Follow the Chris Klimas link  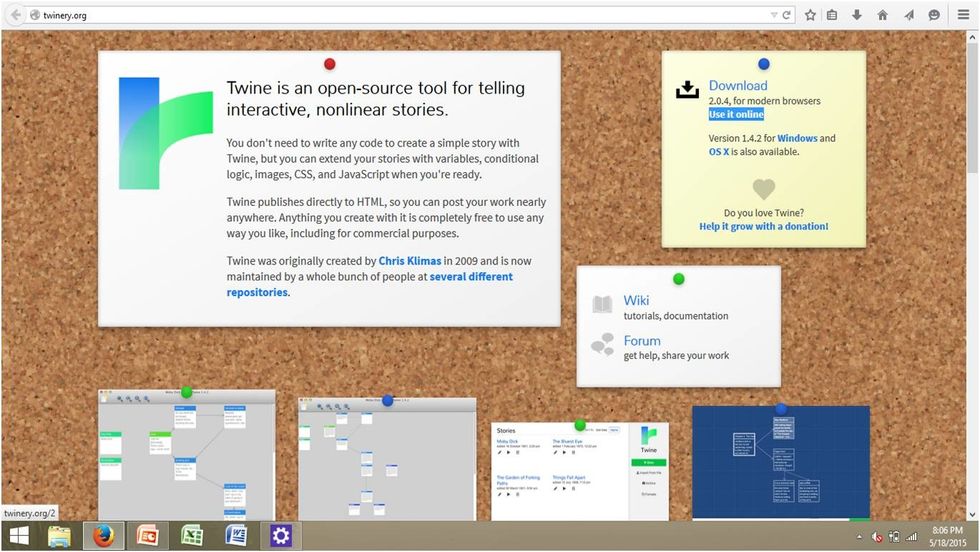pyautogui.click(x=410, y=261)
